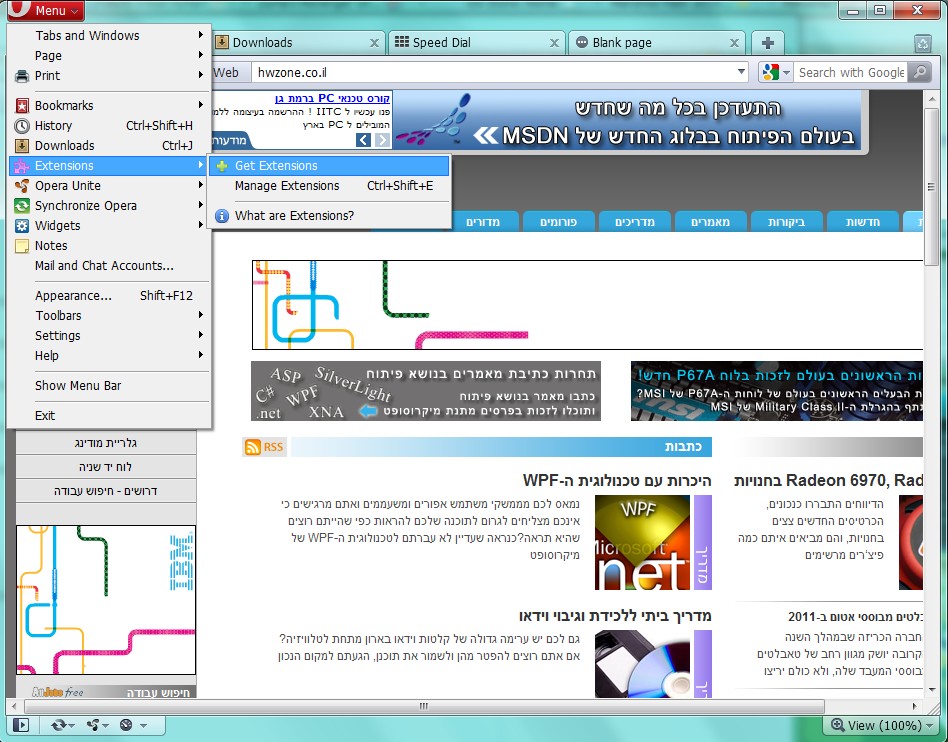Click the IITC PC course ad link
948x742 pixels.
[332, 98]
